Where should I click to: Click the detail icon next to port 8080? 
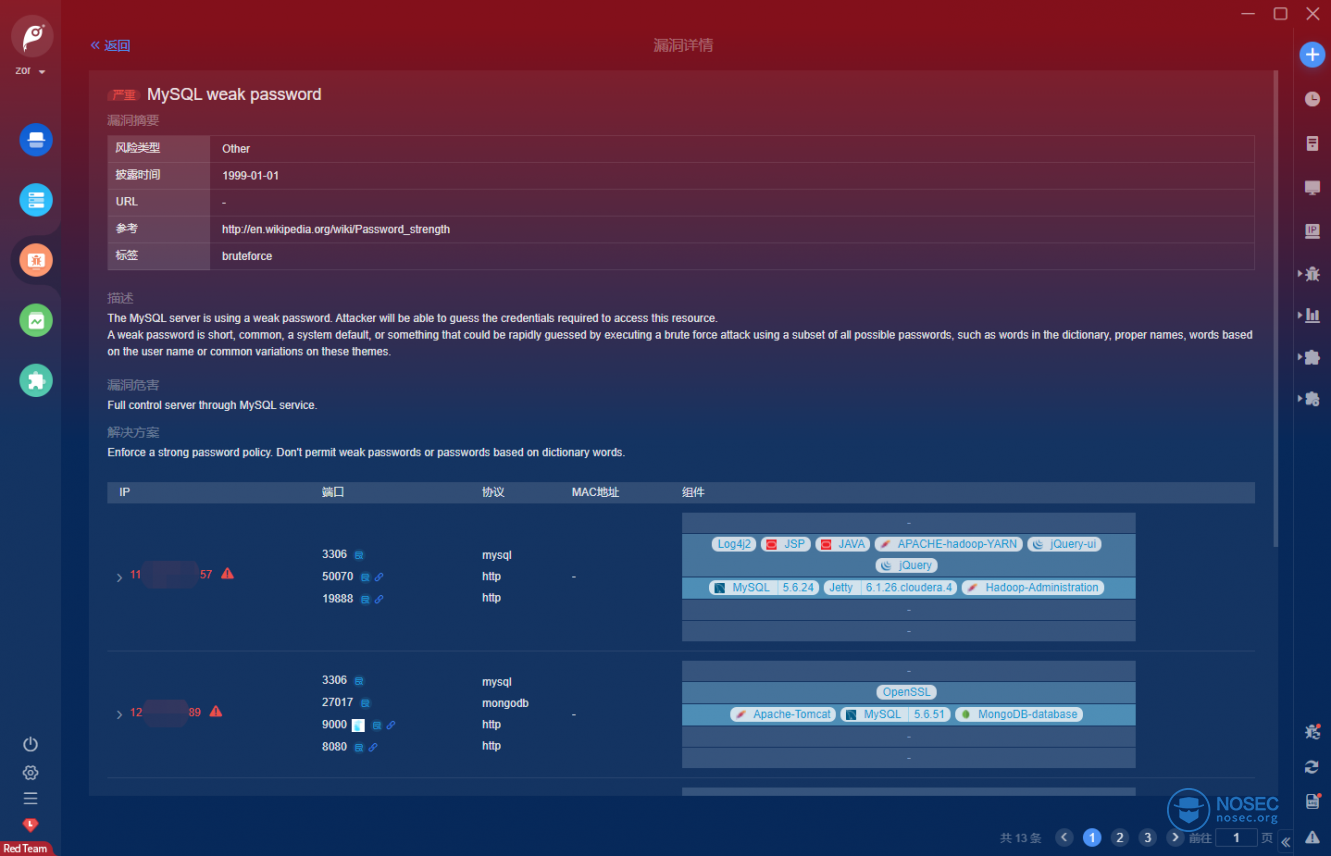pyautogui.click(x=359, y=747)
